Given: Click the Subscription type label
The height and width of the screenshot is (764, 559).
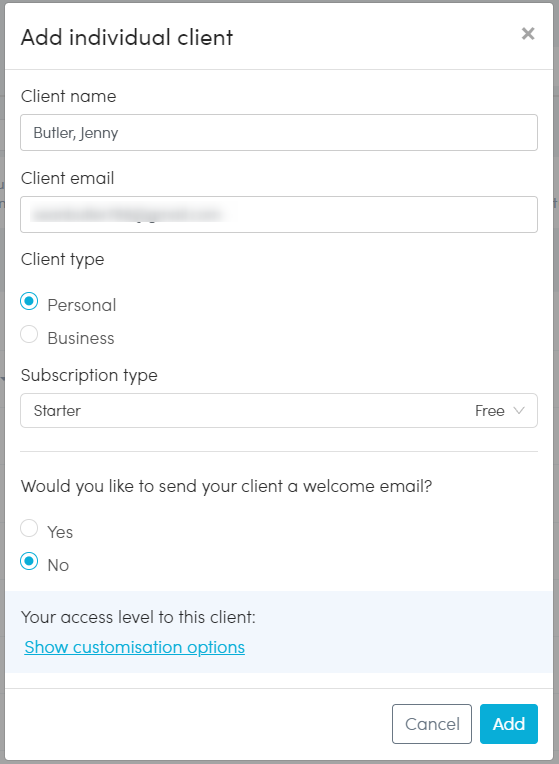Looking at the screenshot, I should 89,376.
